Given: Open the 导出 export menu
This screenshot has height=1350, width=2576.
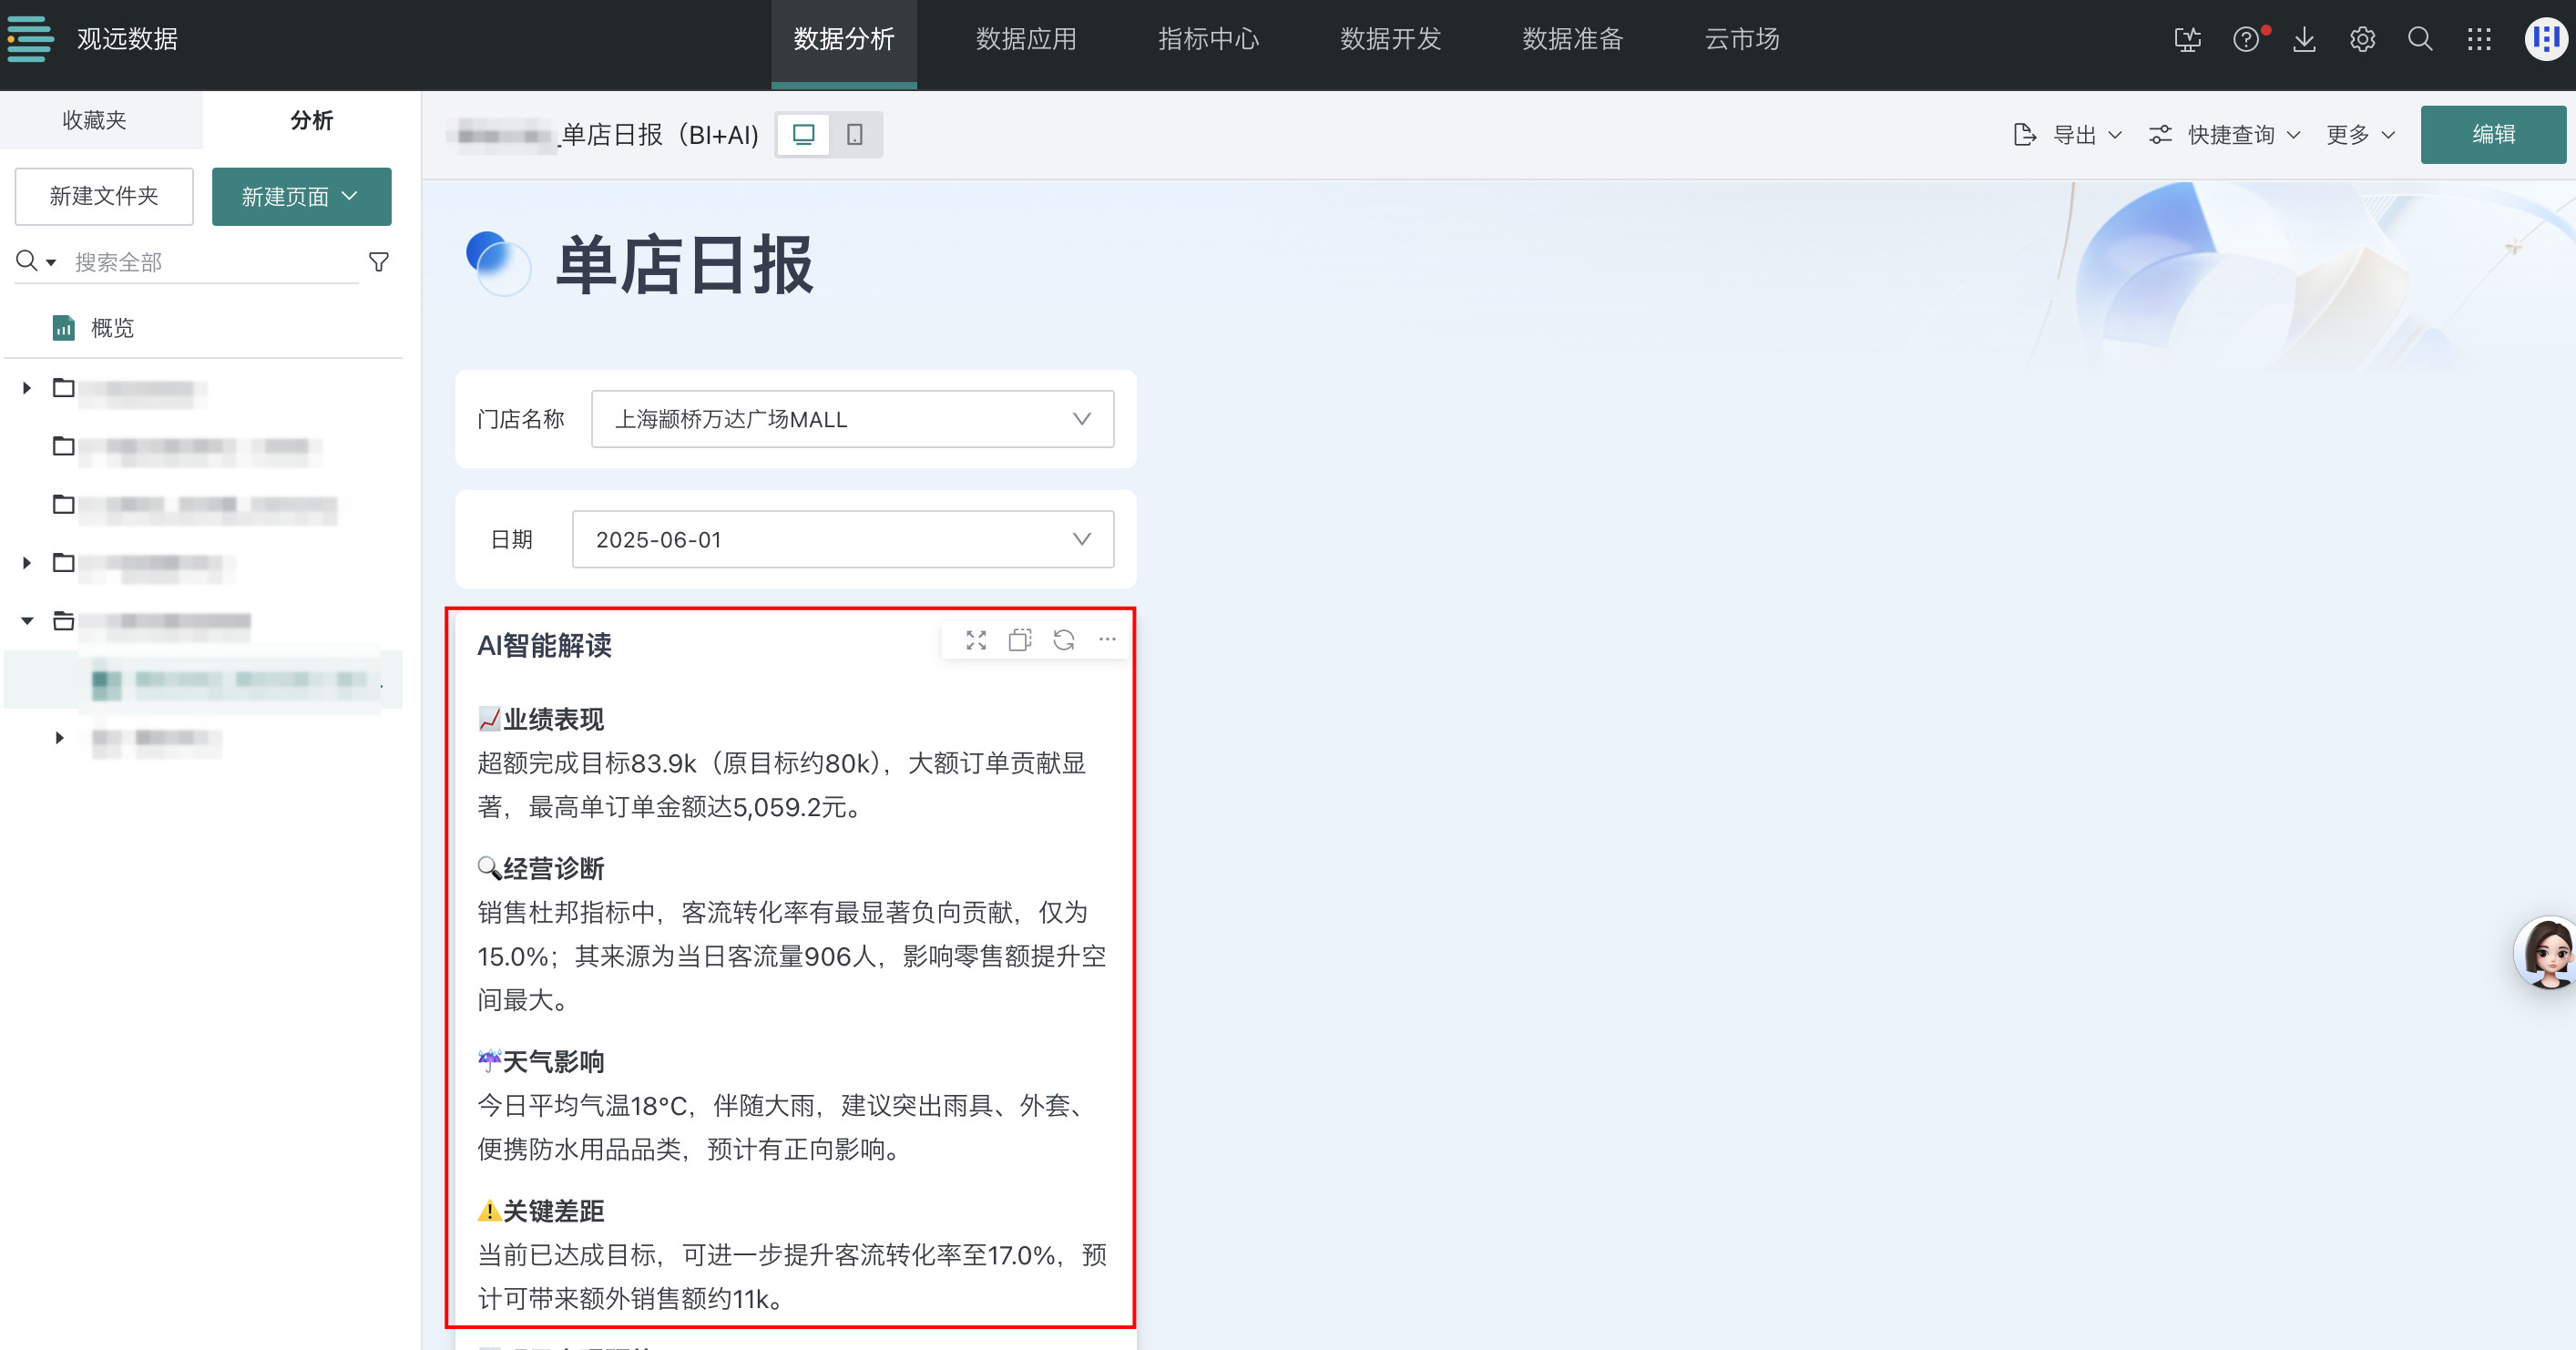Looking at the screenshot, I should coord(2066,135).
